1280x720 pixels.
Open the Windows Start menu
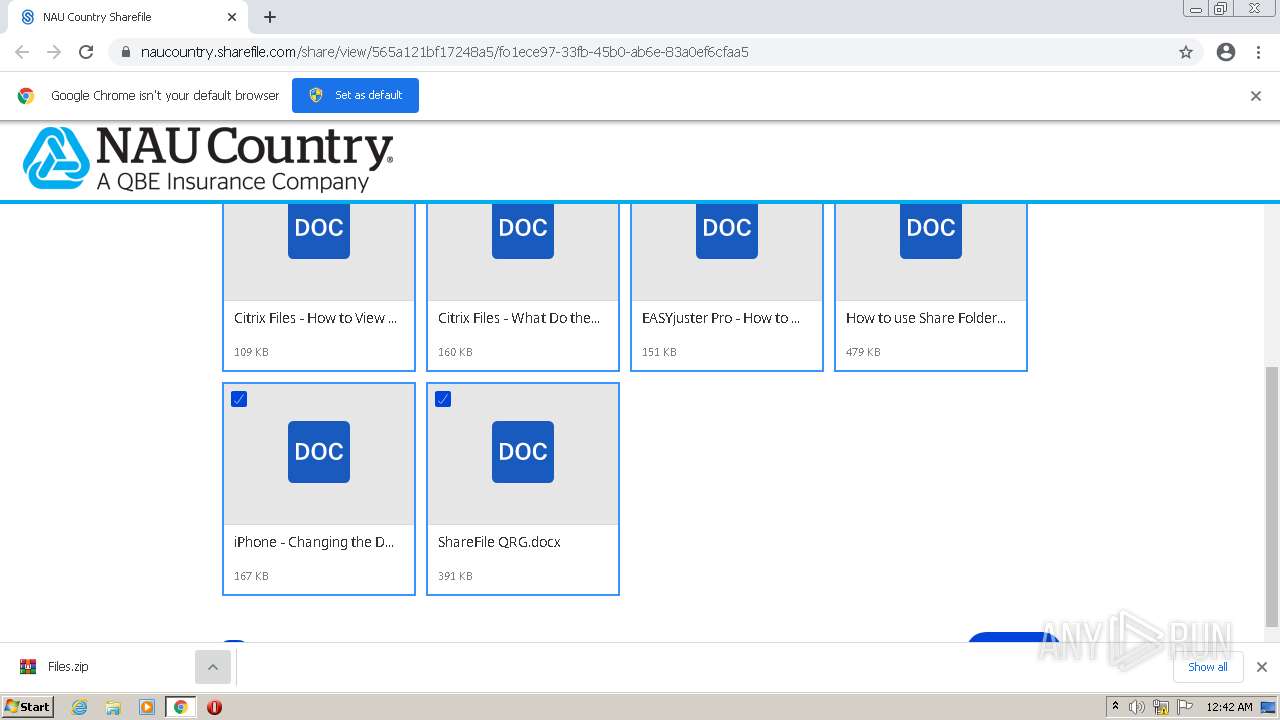tap(27, 707)
